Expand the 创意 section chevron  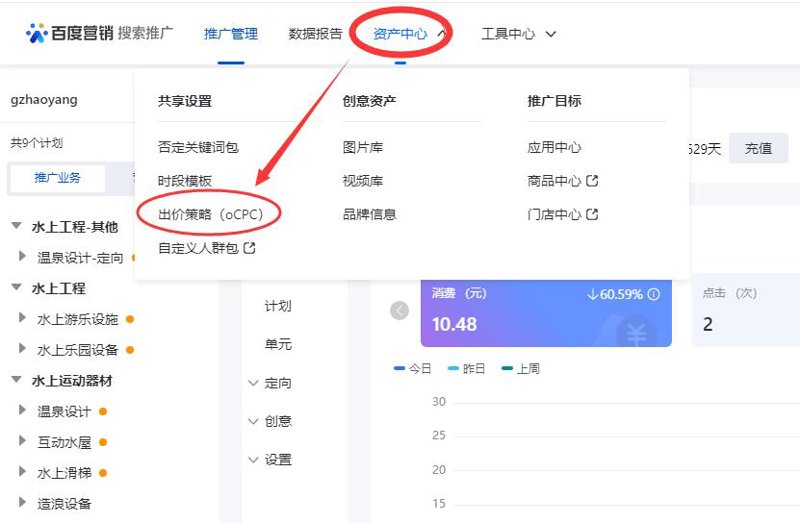pos(253,421)
